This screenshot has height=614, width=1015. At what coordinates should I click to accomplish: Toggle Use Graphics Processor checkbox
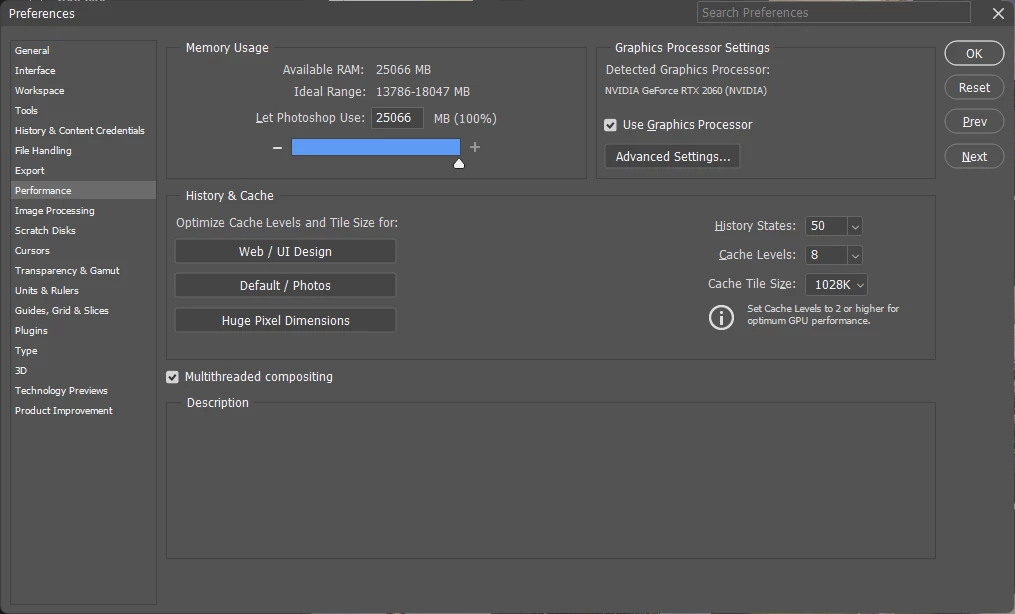(610, 125)
